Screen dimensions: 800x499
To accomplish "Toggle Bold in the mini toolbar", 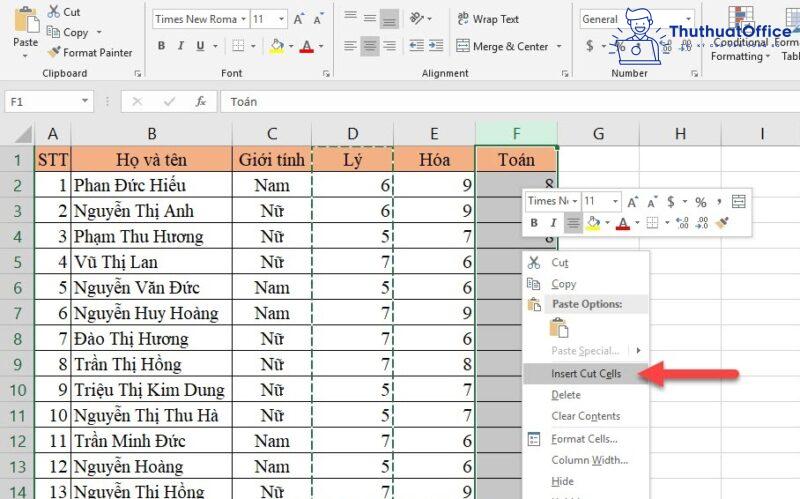I will [534, 223].
